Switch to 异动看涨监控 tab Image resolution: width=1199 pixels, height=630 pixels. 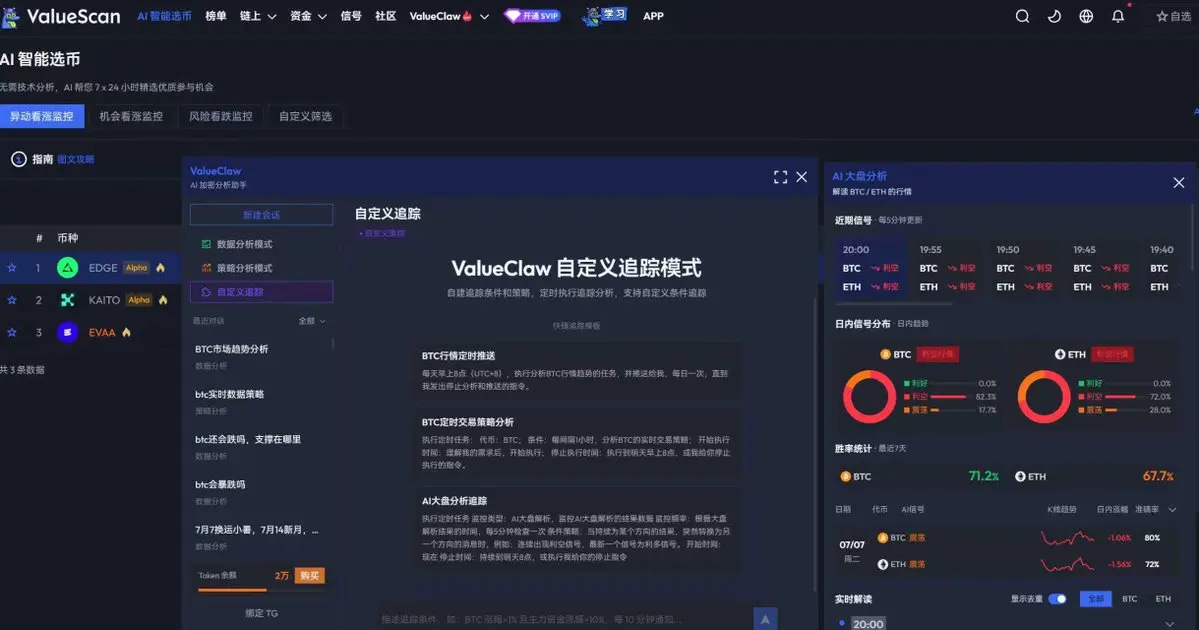point(42,116)
